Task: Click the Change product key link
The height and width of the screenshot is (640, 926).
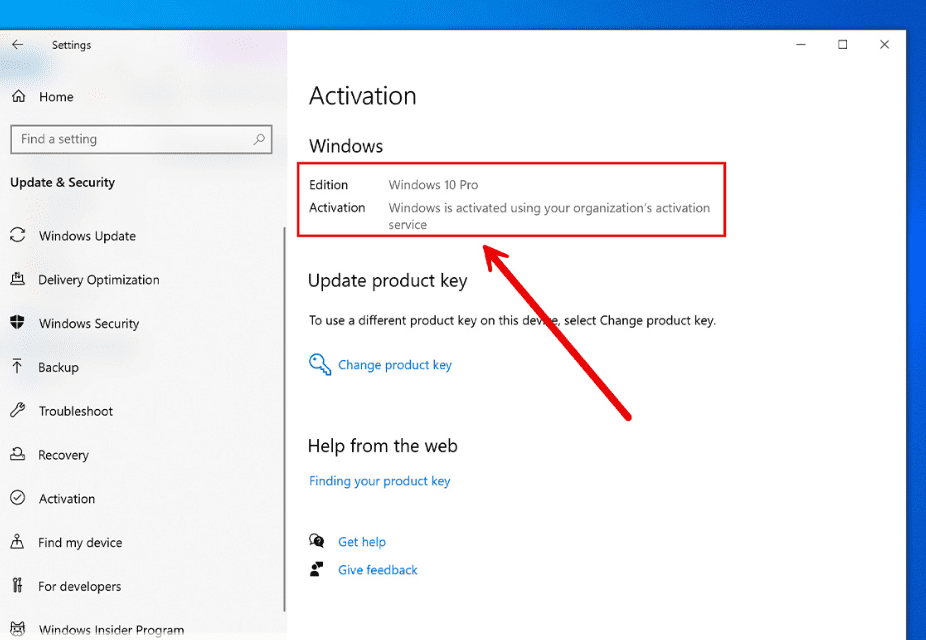Action: (x=395, y=365)
